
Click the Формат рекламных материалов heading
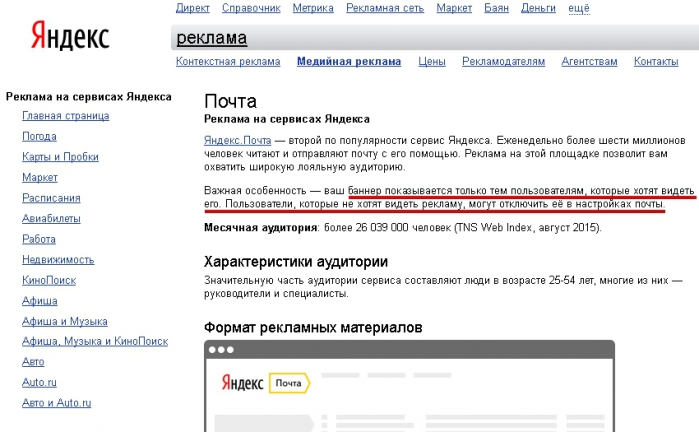pos(313,328)
